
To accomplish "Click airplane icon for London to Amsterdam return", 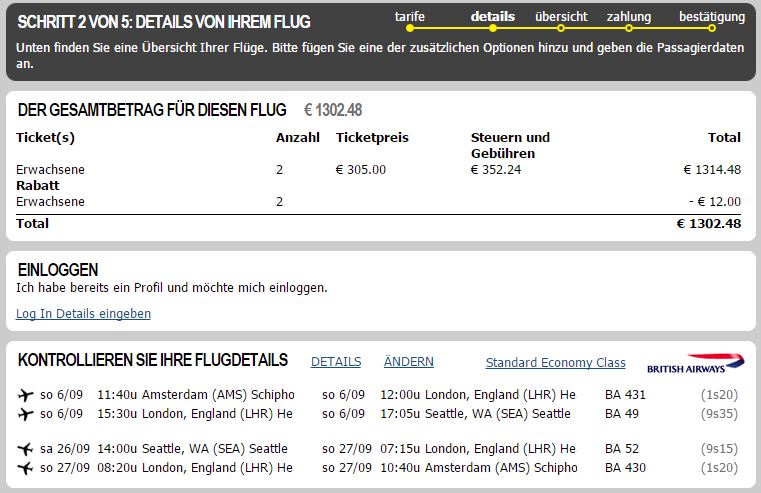I will pos(25,468).
